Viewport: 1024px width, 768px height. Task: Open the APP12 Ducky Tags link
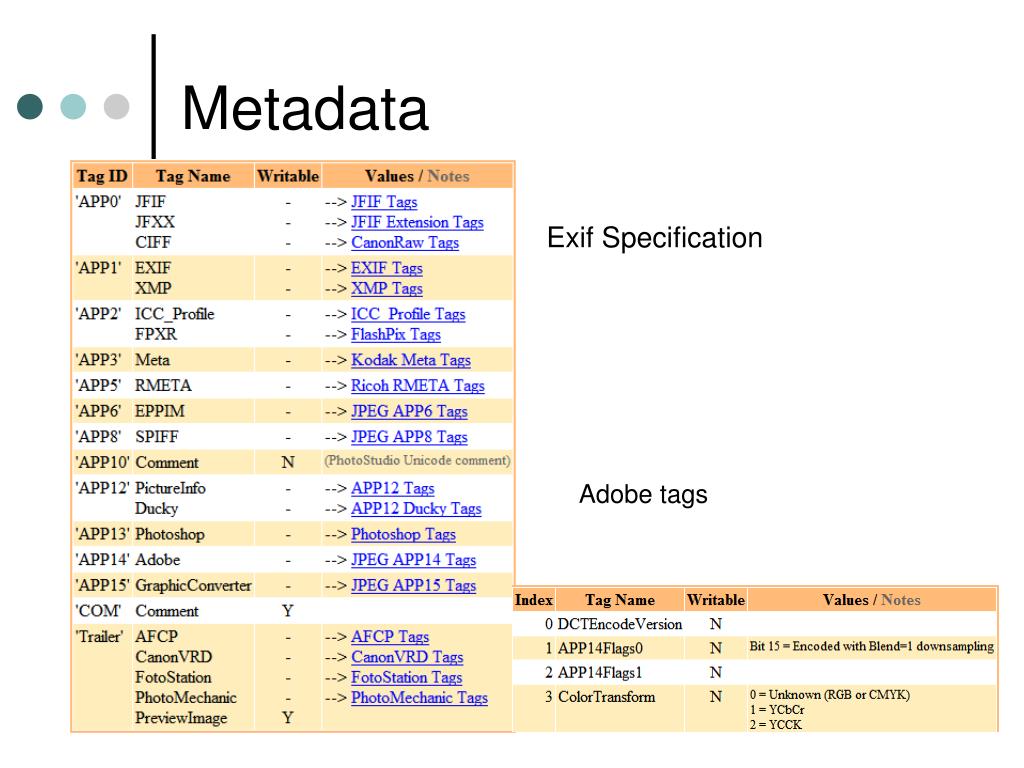(416, 508)
